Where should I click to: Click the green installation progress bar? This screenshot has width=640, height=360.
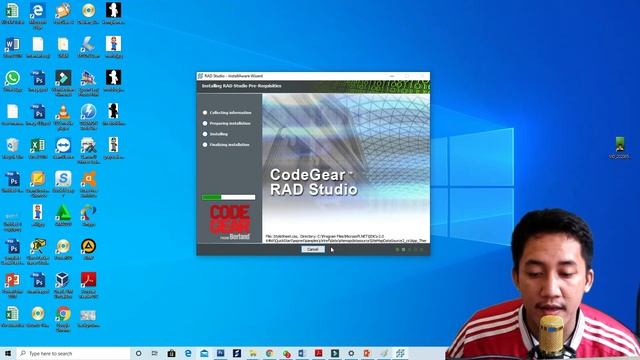coord(228,197)
